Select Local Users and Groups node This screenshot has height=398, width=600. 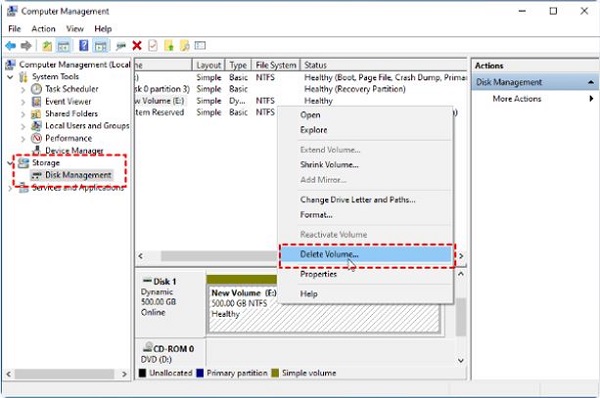87,126
